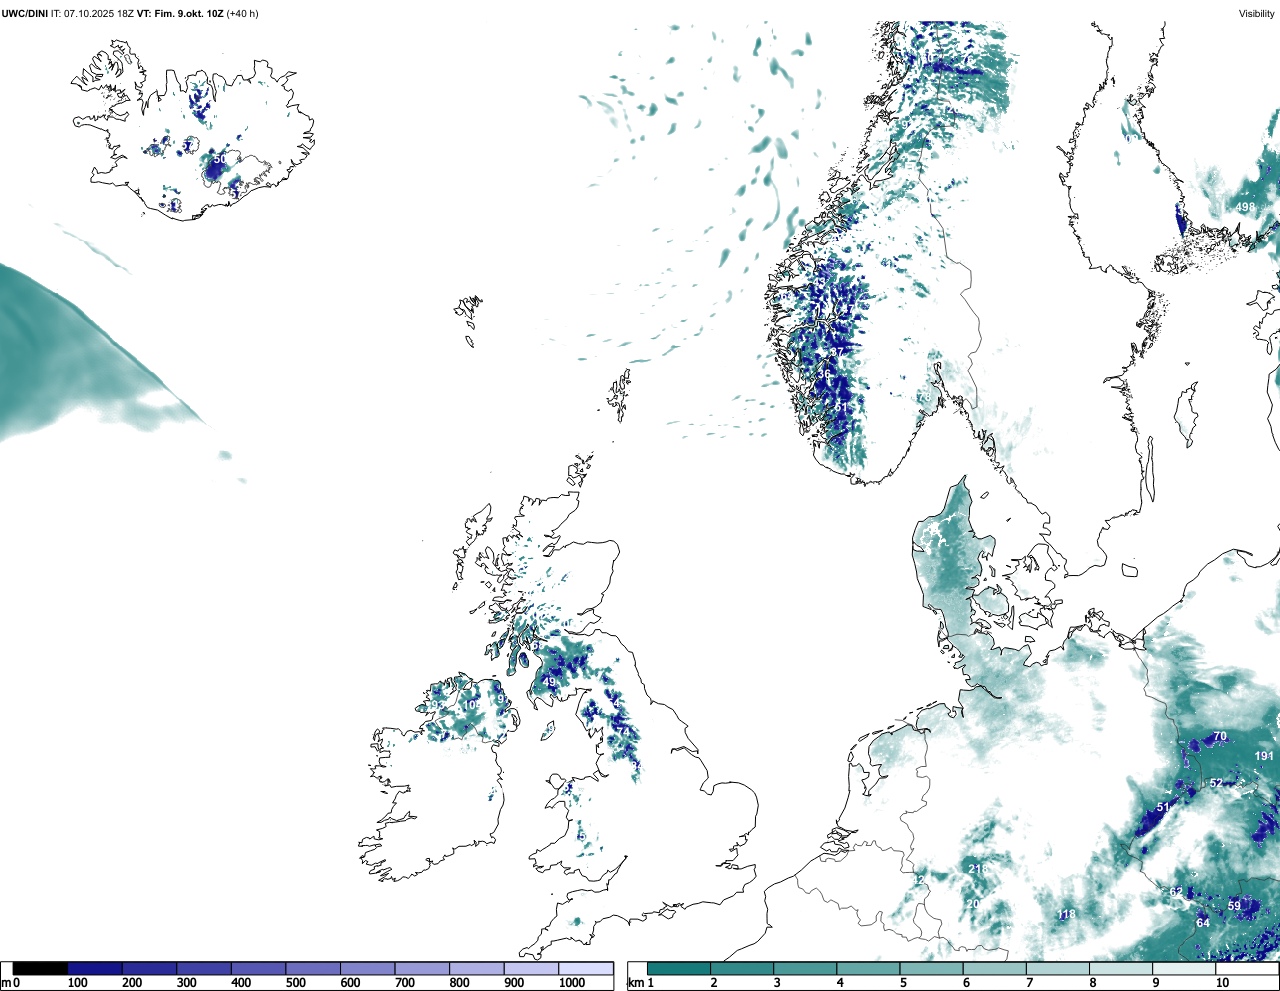Click the darkest teal 1–2 km swatch

coord(679,969)
